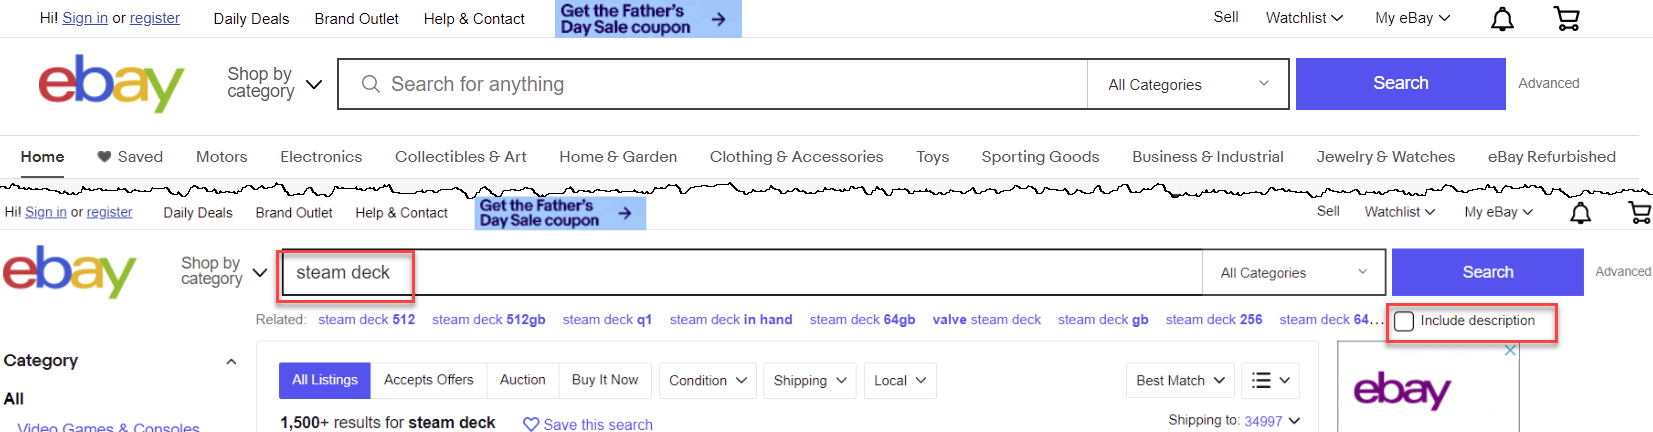Filter by Accepts Offers listings
Image resolution: width=1653 pixels, height=432 pixels.
(428, 380)
